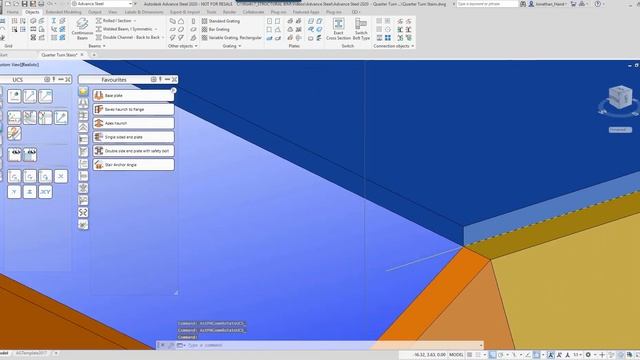Select the last category icon in Favourites sidebar
This screenshot has width=640, height=360.
click(x=83, y=225)
